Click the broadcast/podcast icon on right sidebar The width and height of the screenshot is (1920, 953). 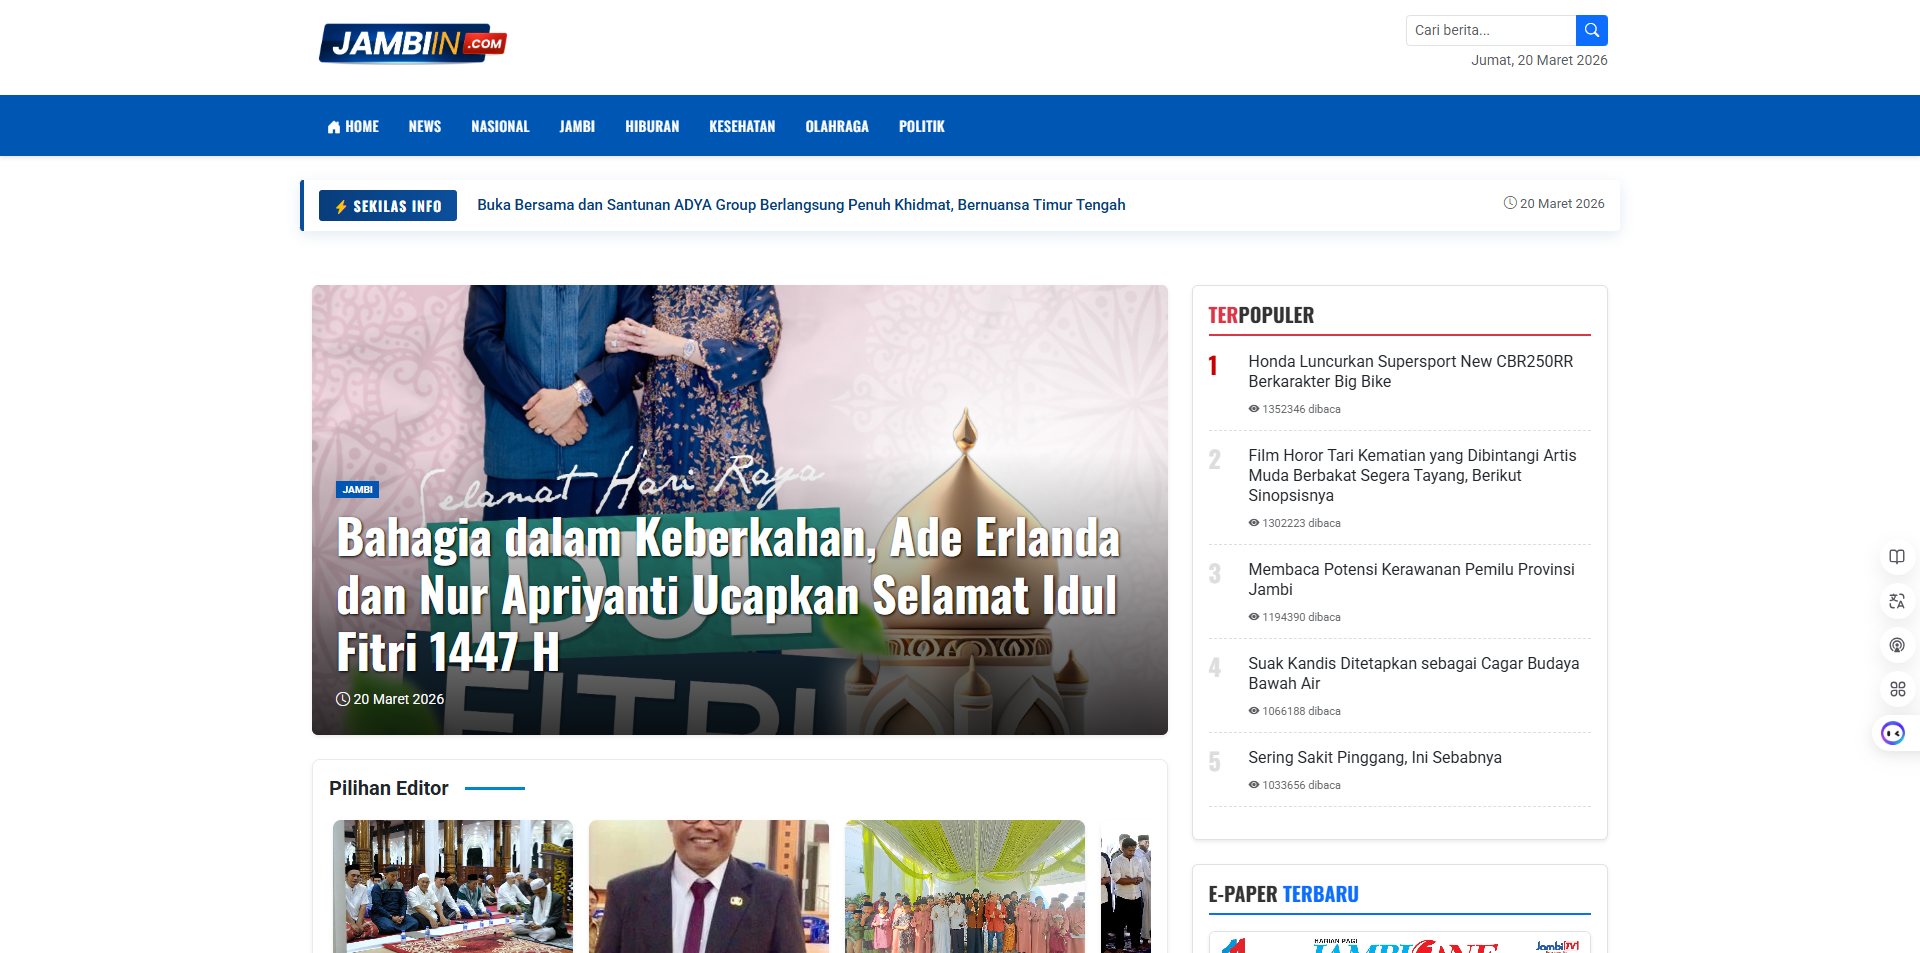point(1896,645)
